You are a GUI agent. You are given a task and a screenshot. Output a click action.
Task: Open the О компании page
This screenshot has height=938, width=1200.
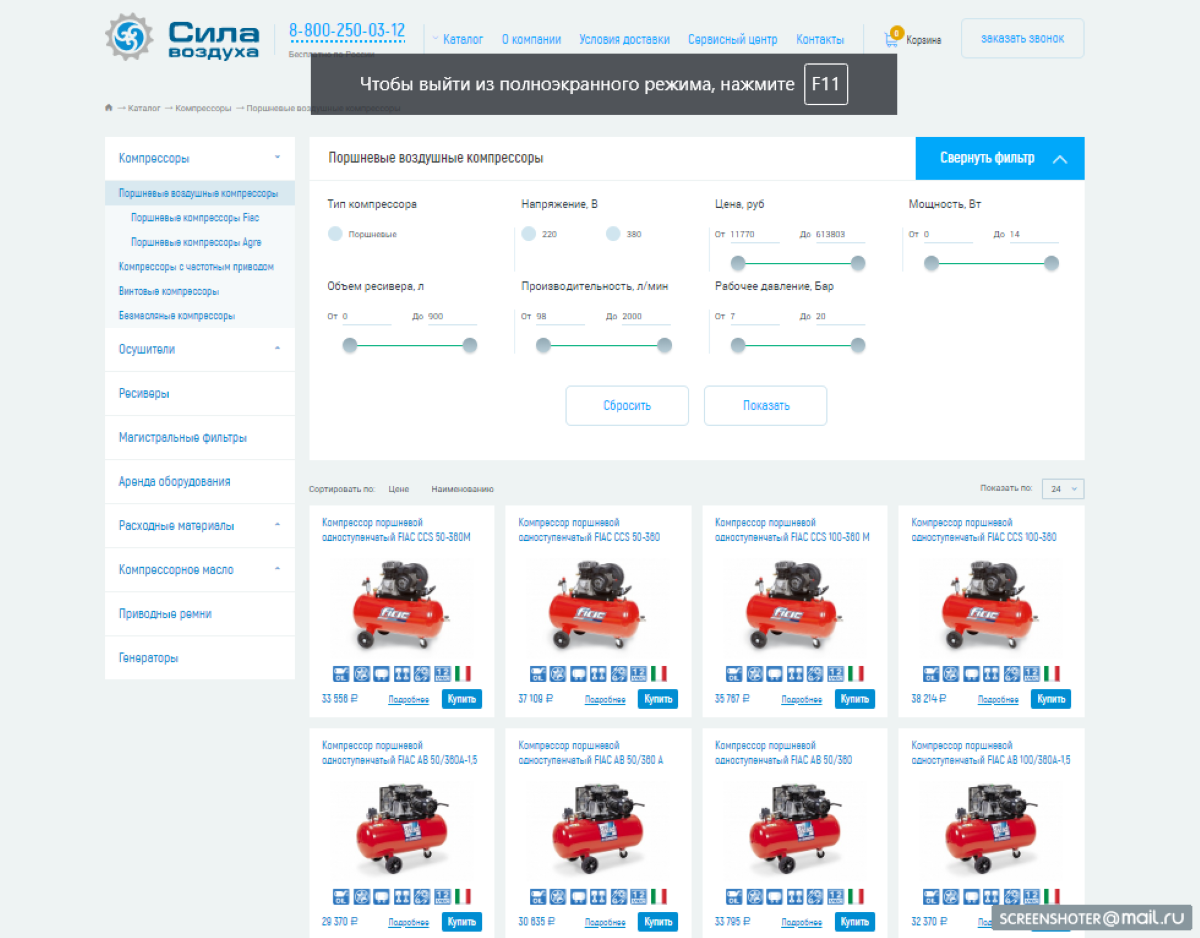(531, 40)
